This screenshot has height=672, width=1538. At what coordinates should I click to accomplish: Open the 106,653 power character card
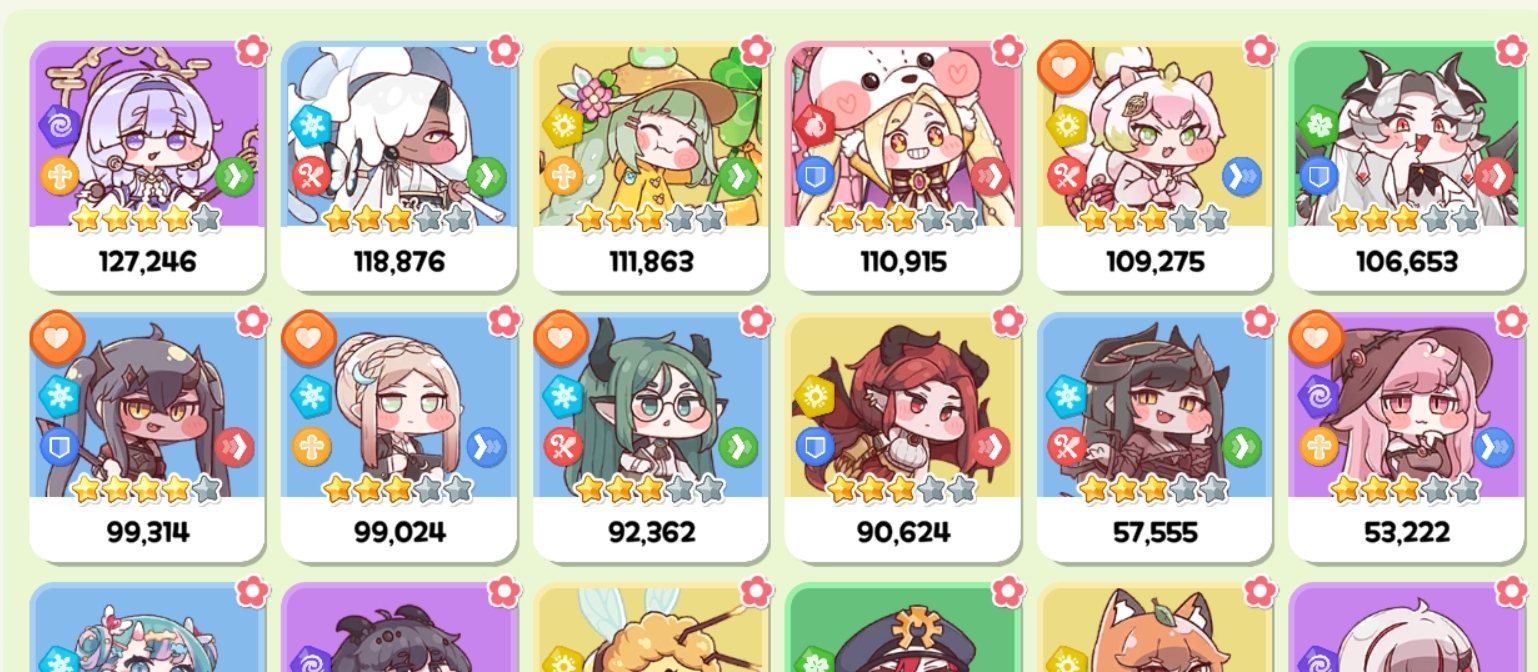tap(1406, 166)
